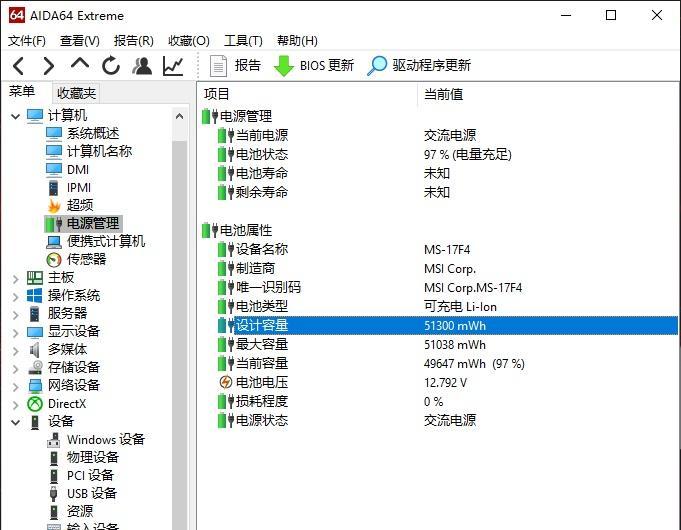The width and height of the screenshot is (681, 530).
Task: Click the 存储设备 disk icon
Action: [x=35, y=368]
